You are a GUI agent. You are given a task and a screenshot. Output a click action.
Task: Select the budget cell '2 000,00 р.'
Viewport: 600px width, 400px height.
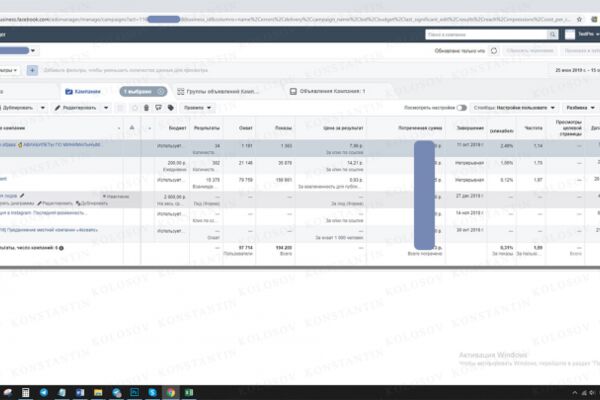coord(175,197)
